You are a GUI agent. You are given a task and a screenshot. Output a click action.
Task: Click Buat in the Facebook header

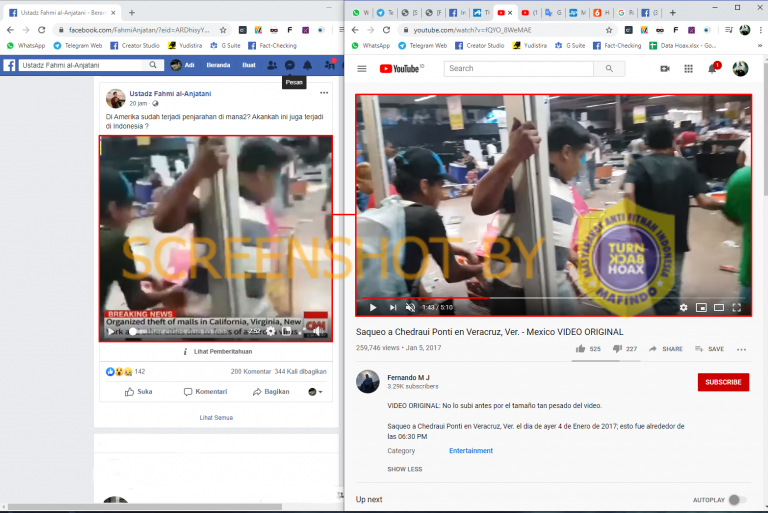coord(248,65)
